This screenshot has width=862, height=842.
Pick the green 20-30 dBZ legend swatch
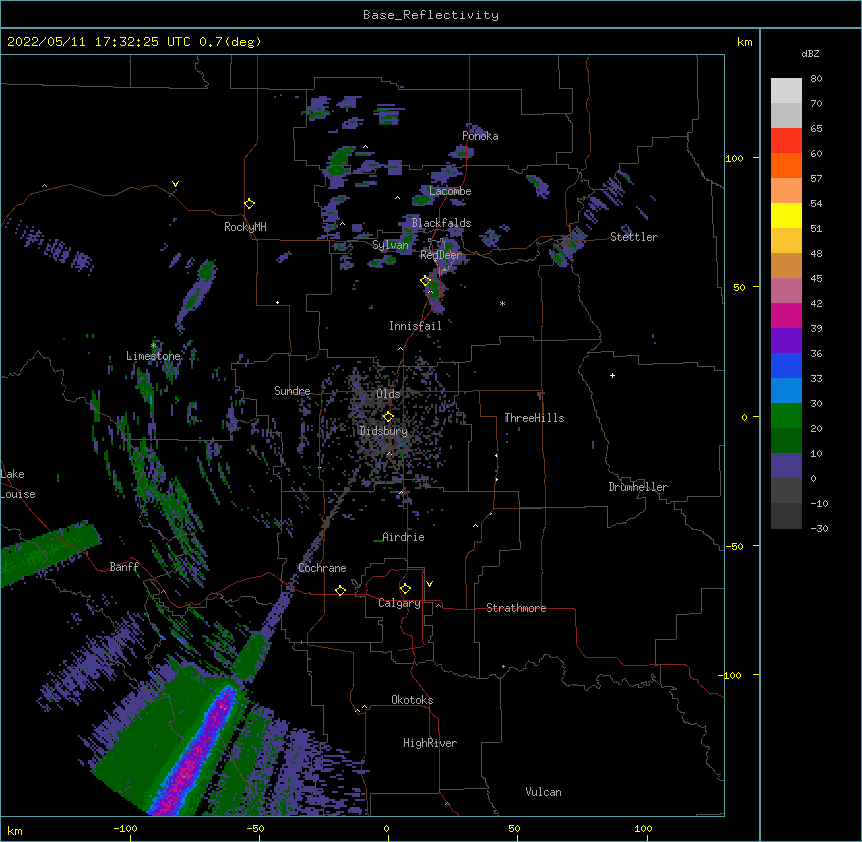pyautogui.click(x=786, y=416)
